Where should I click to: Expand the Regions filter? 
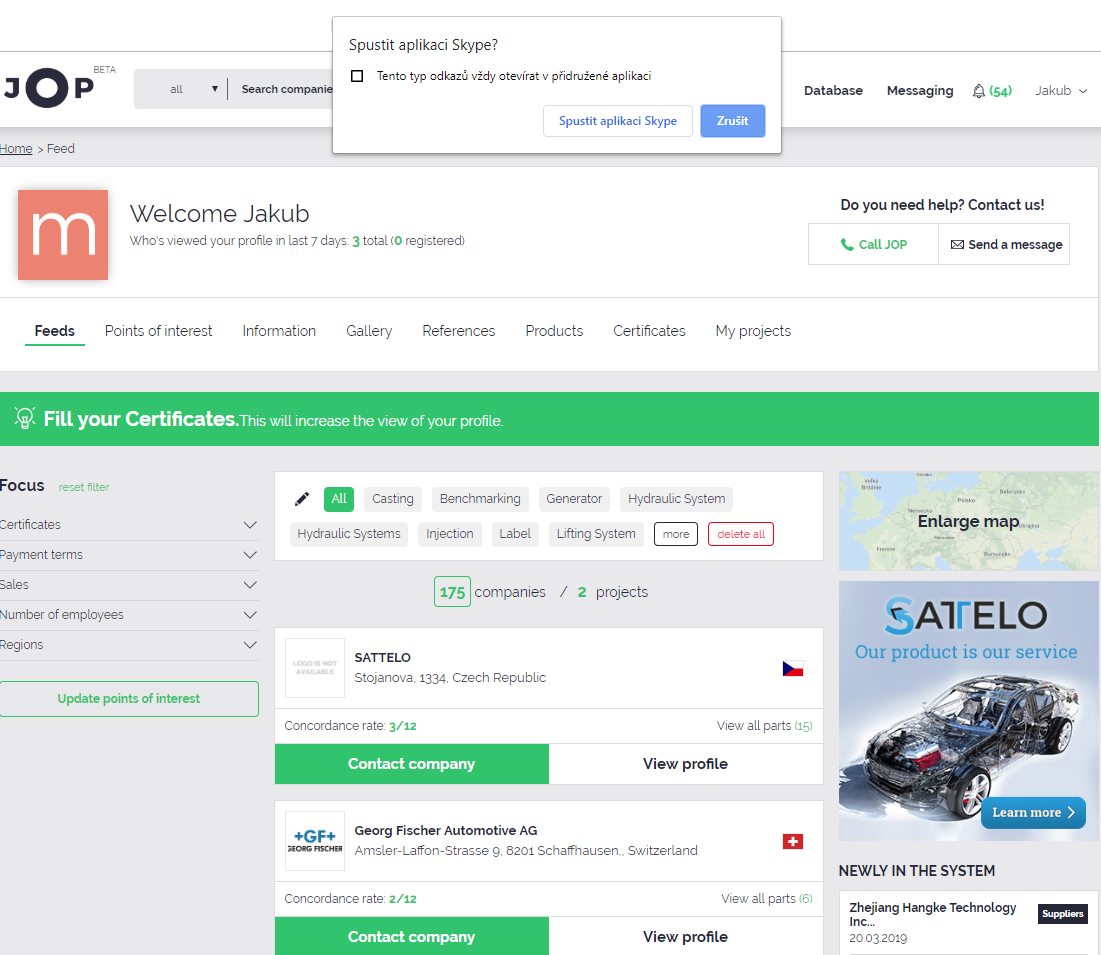pos(129,645)
